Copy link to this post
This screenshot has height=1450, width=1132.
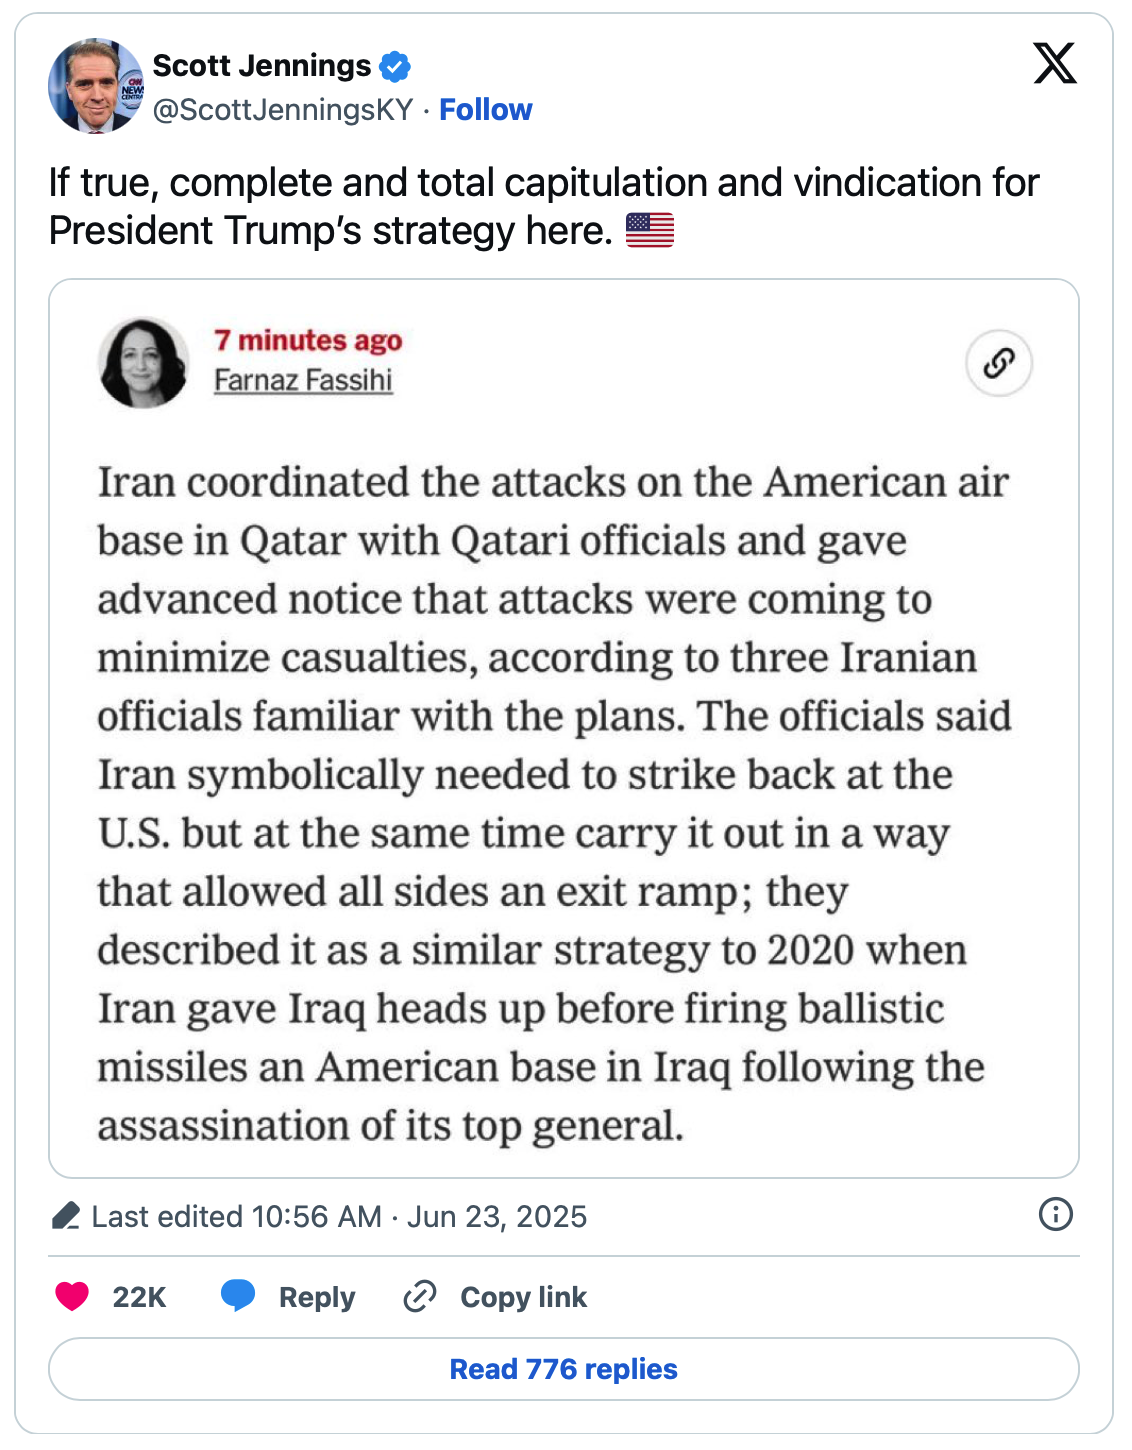[496, 1297]
